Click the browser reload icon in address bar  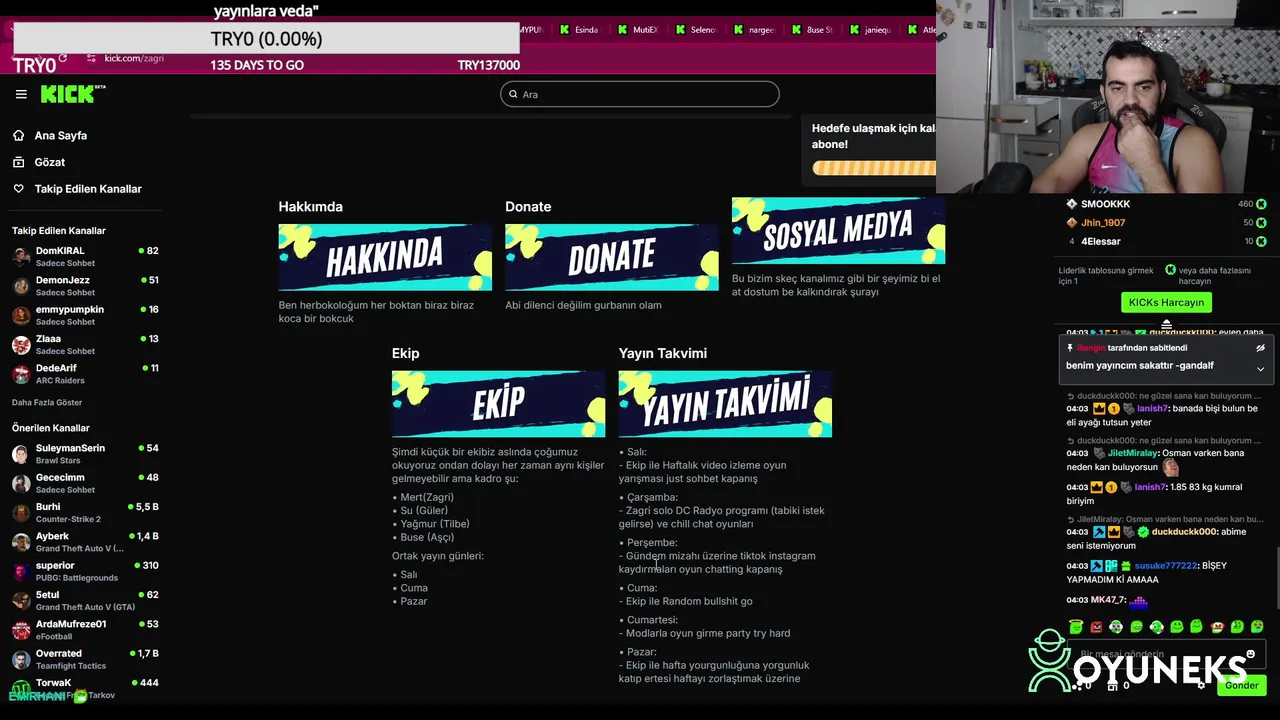(63, 58)
